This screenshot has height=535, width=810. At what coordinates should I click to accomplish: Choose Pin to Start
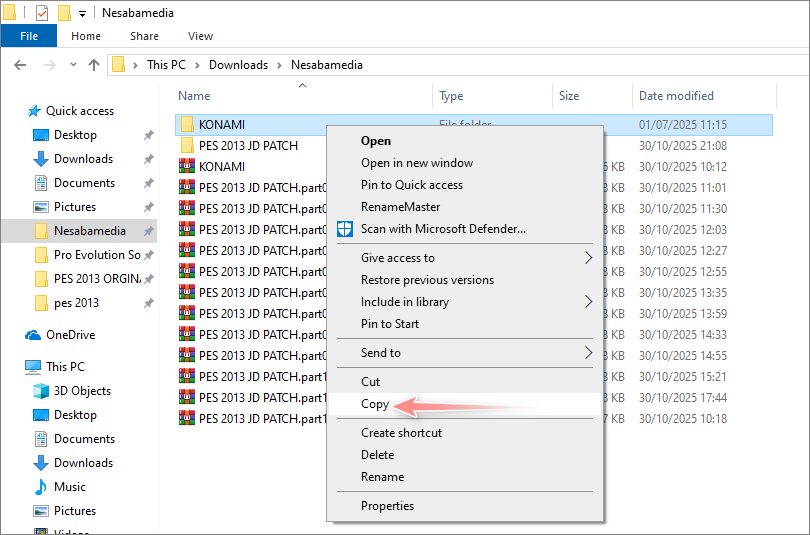pos(390,324)
